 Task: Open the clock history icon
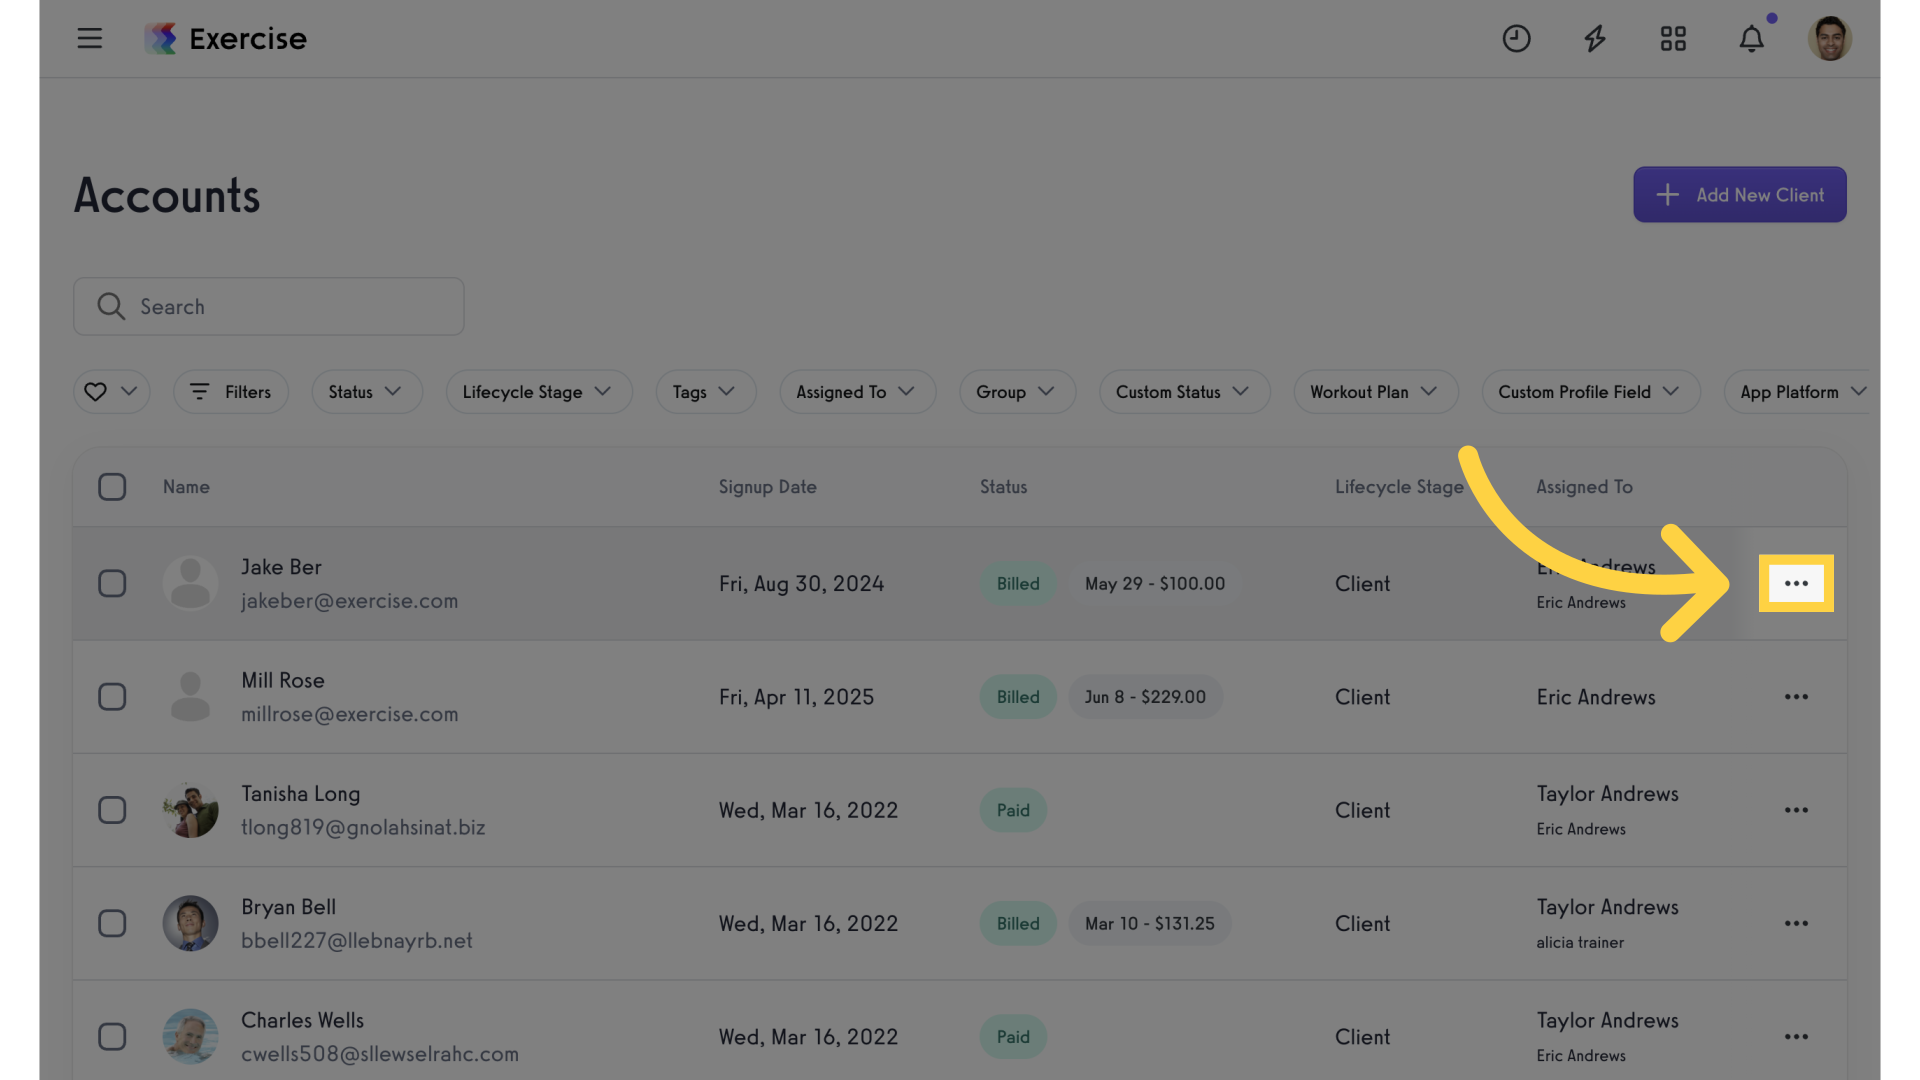(1516, 38)
